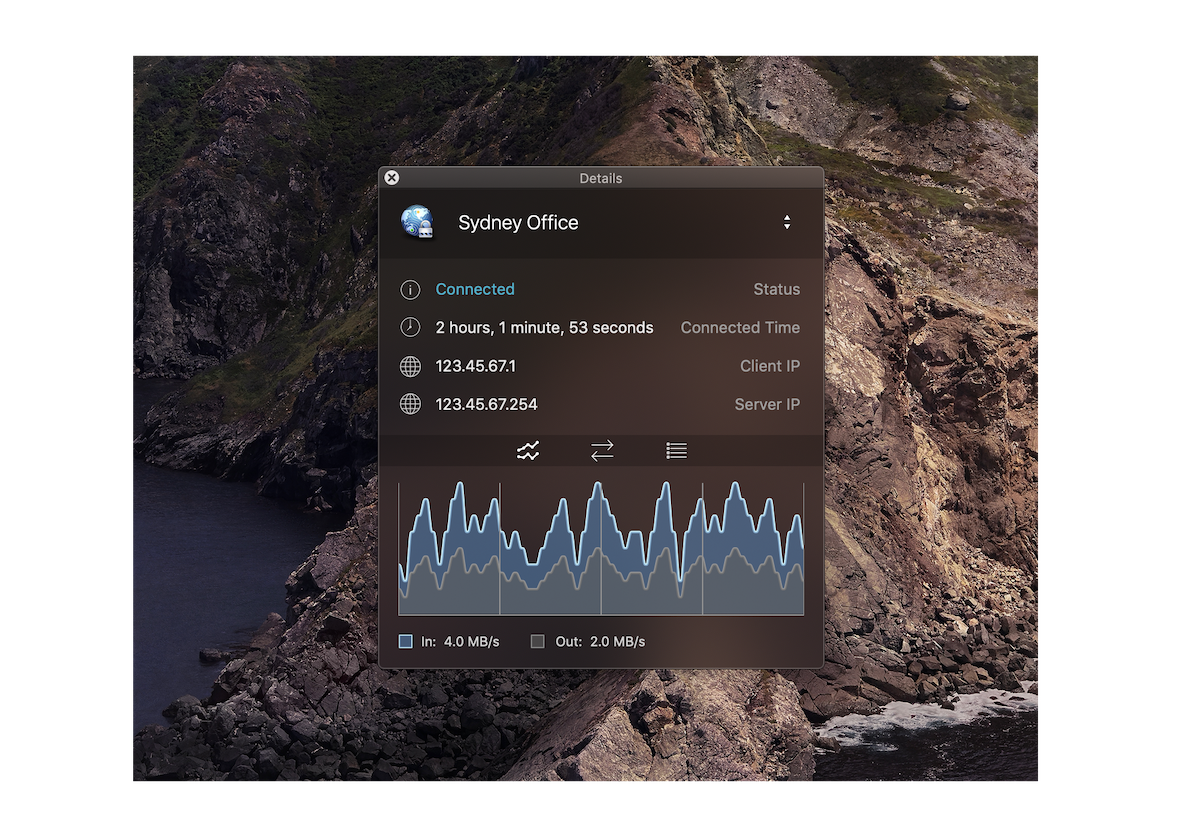
Task: Switch to the two-arrows transfer tab
Action: pyautogui.click(x=602, y=451)
